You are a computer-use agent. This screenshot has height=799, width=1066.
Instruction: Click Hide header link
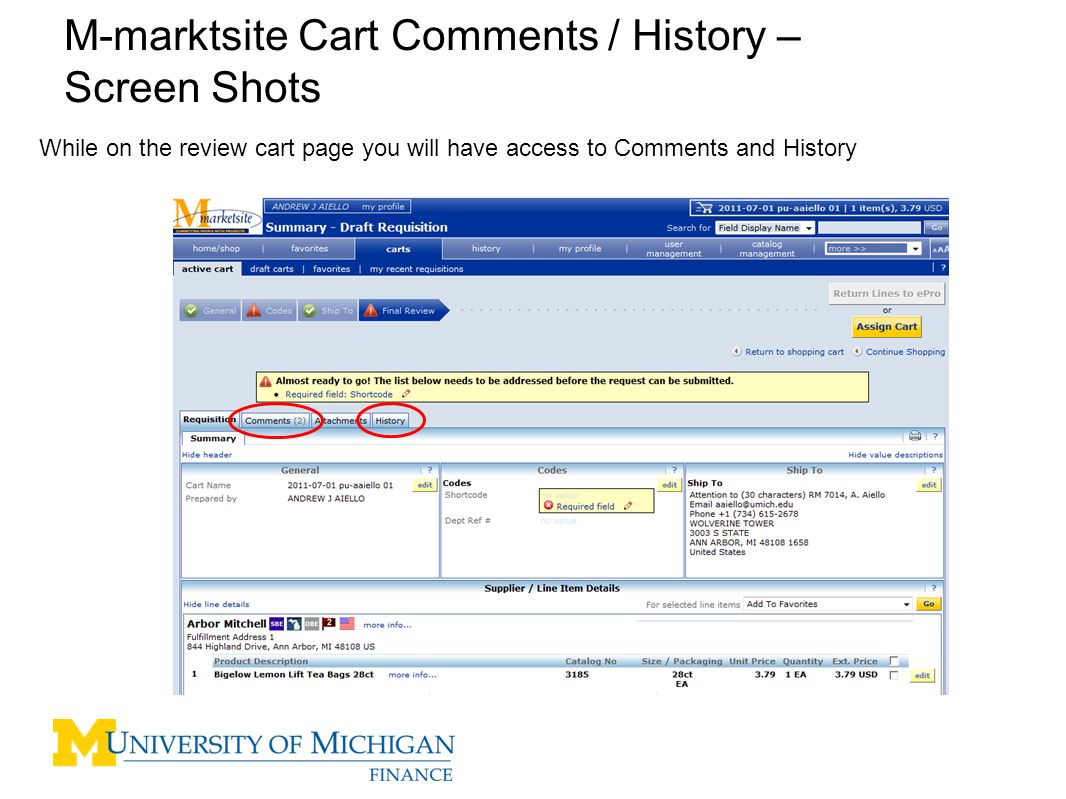coord(207,455)
